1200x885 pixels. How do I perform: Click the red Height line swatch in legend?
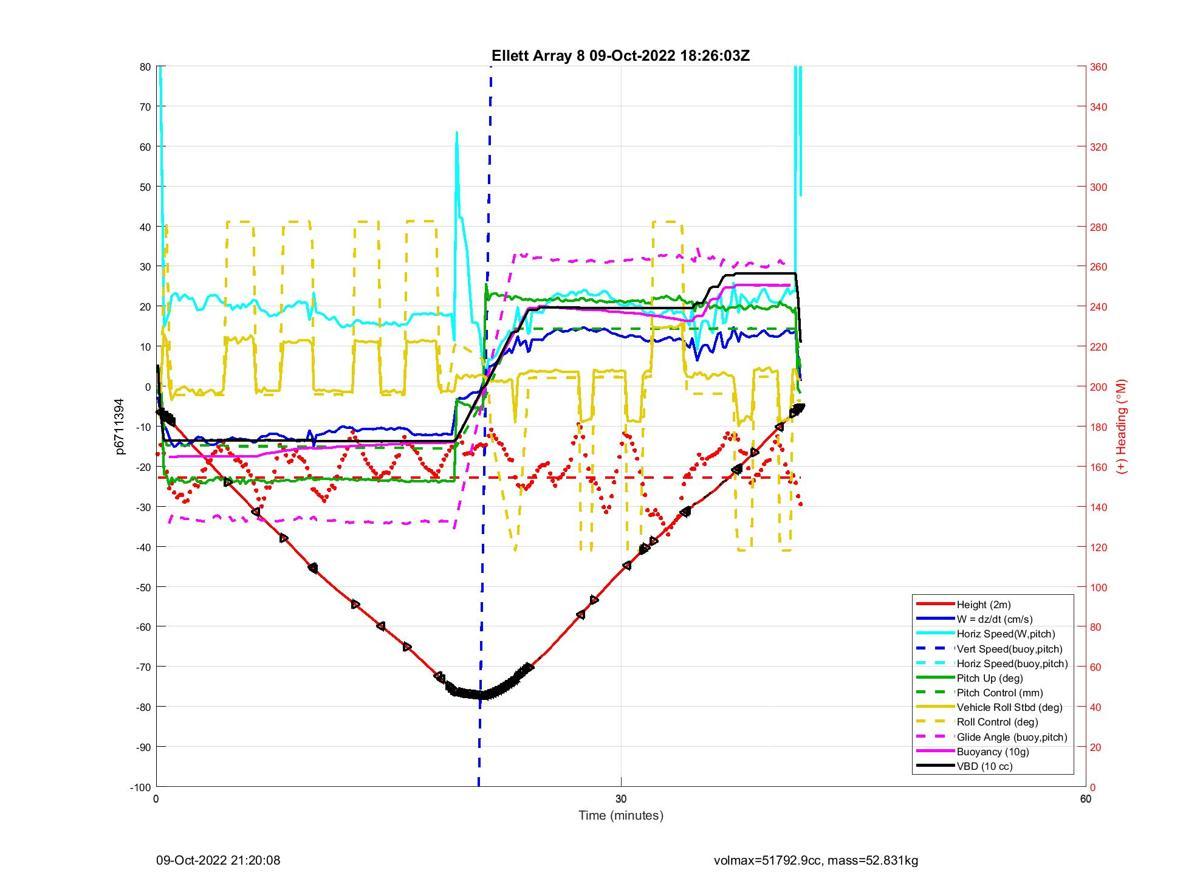935,604
